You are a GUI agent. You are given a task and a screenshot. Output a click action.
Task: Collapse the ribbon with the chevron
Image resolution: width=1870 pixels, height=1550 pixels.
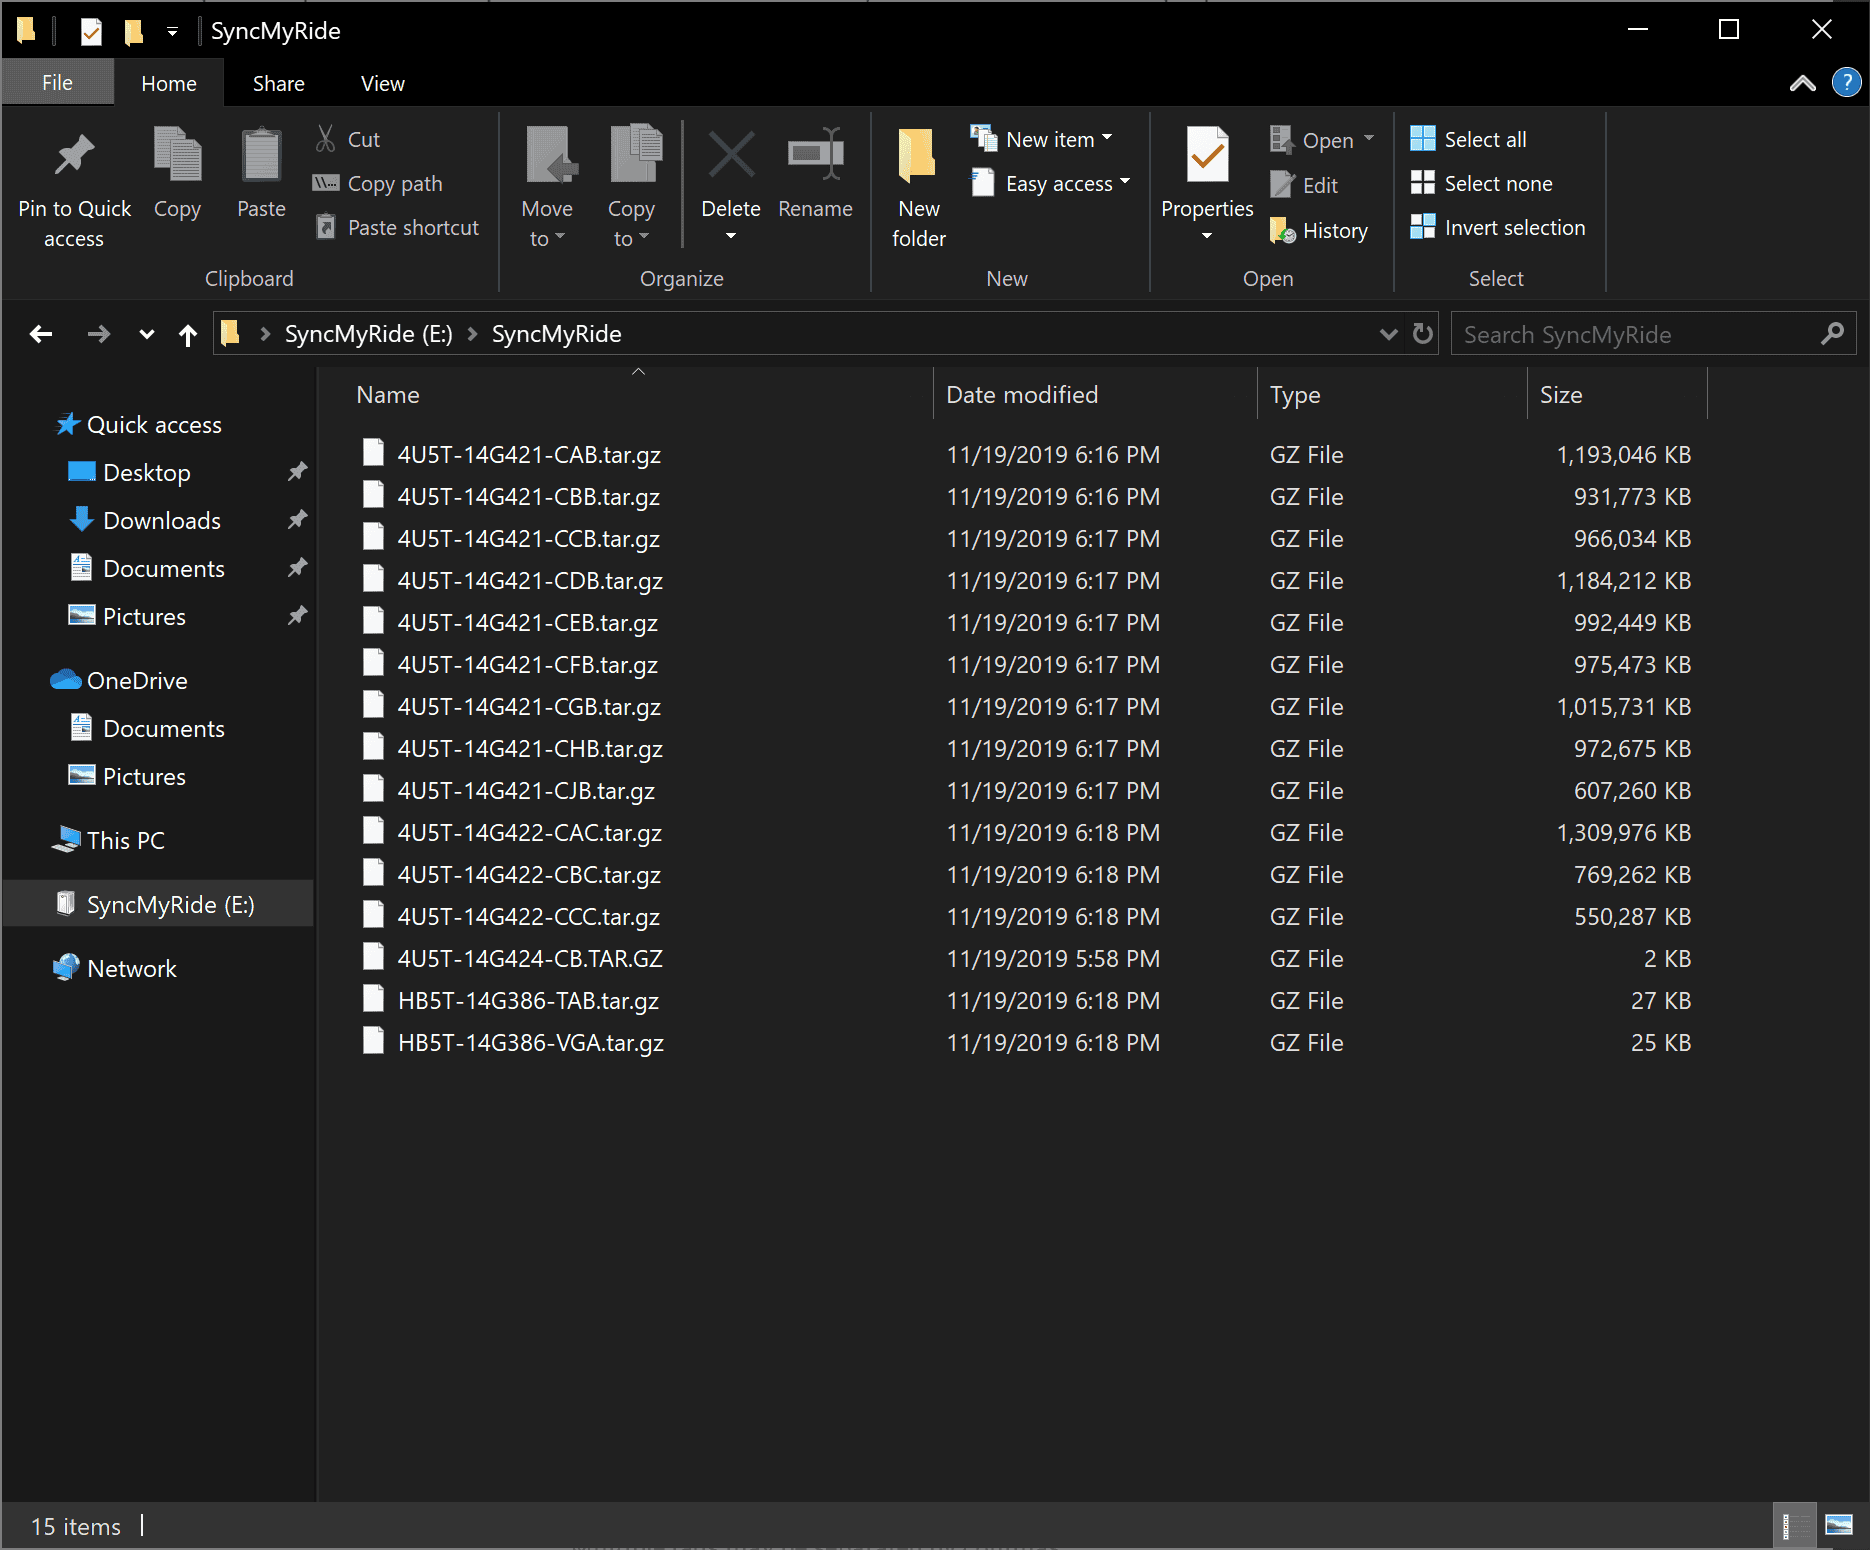point(1802,83)
